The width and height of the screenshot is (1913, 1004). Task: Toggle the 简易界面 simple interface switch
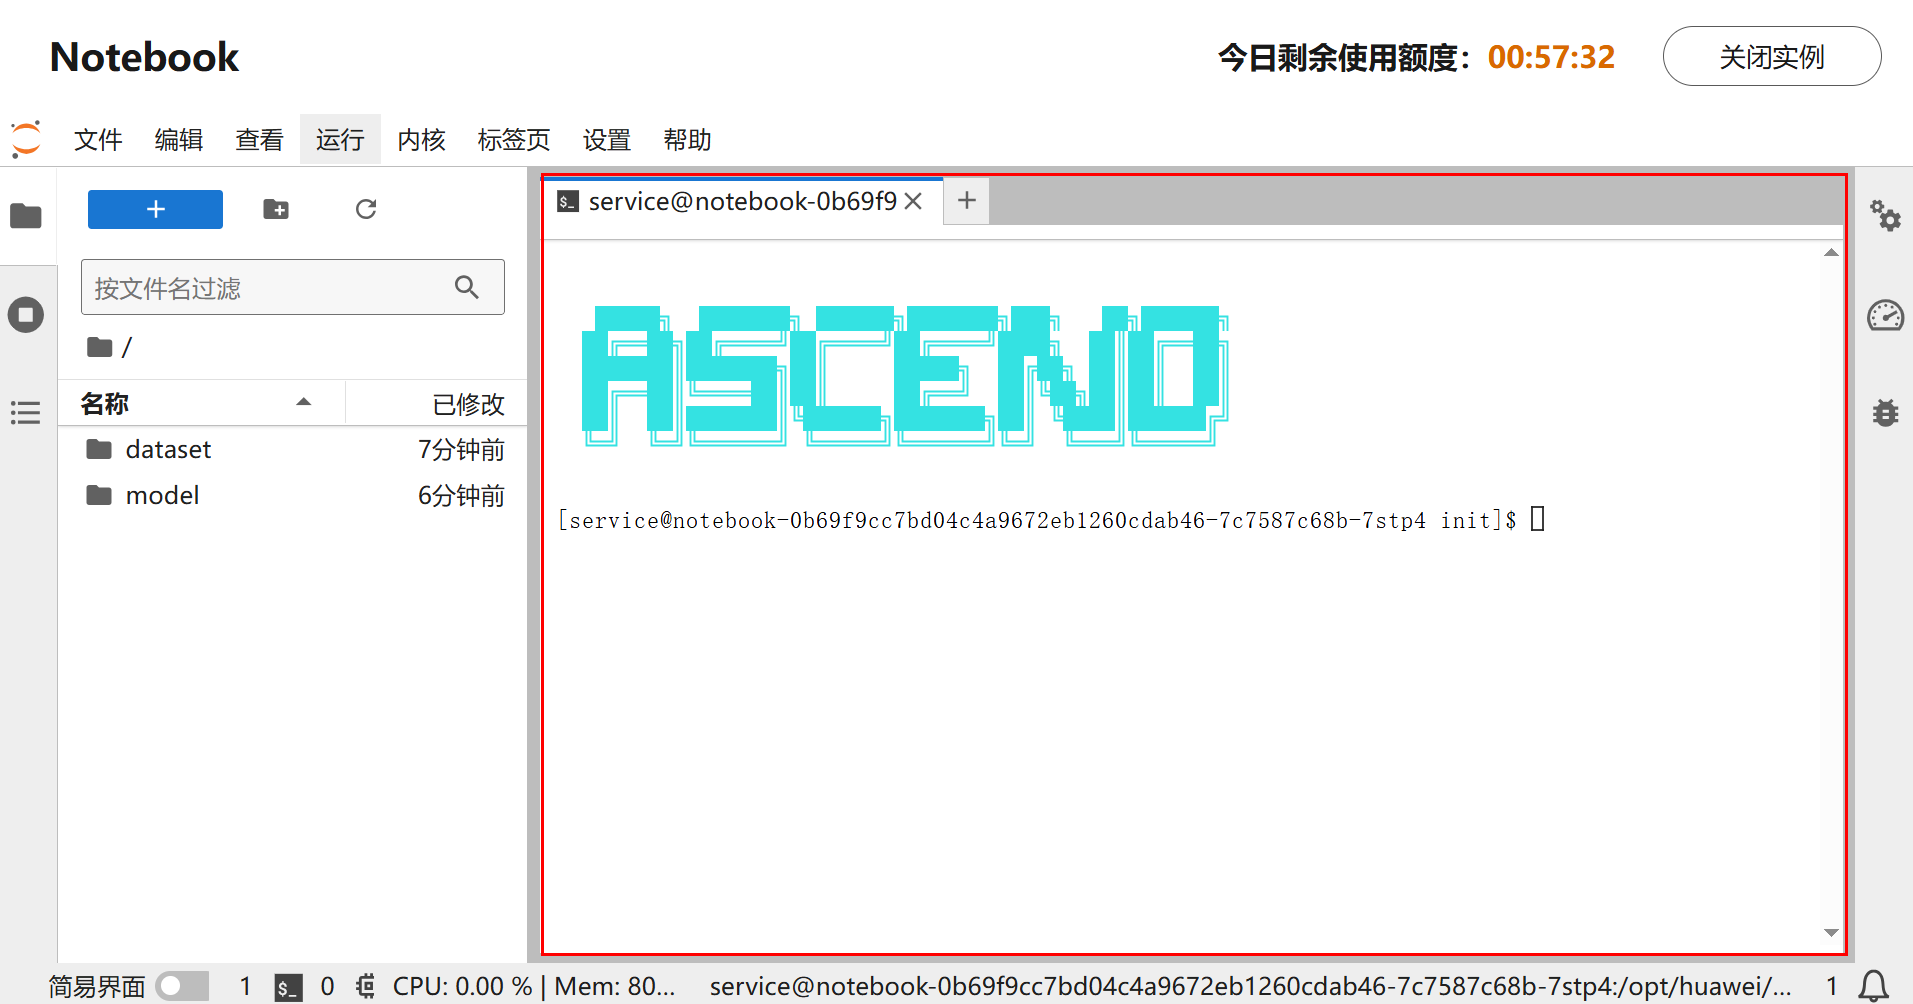tap(183, 987)
